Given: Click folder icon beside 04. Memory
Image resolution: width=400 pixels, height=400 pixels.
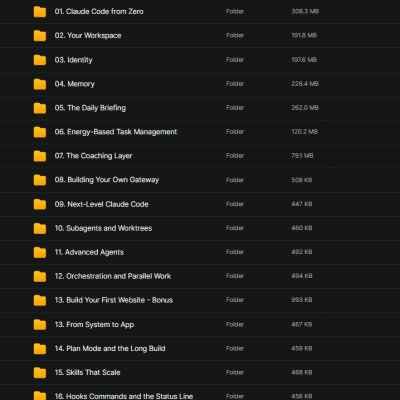Looking at the screenshot, I should 40,84.
